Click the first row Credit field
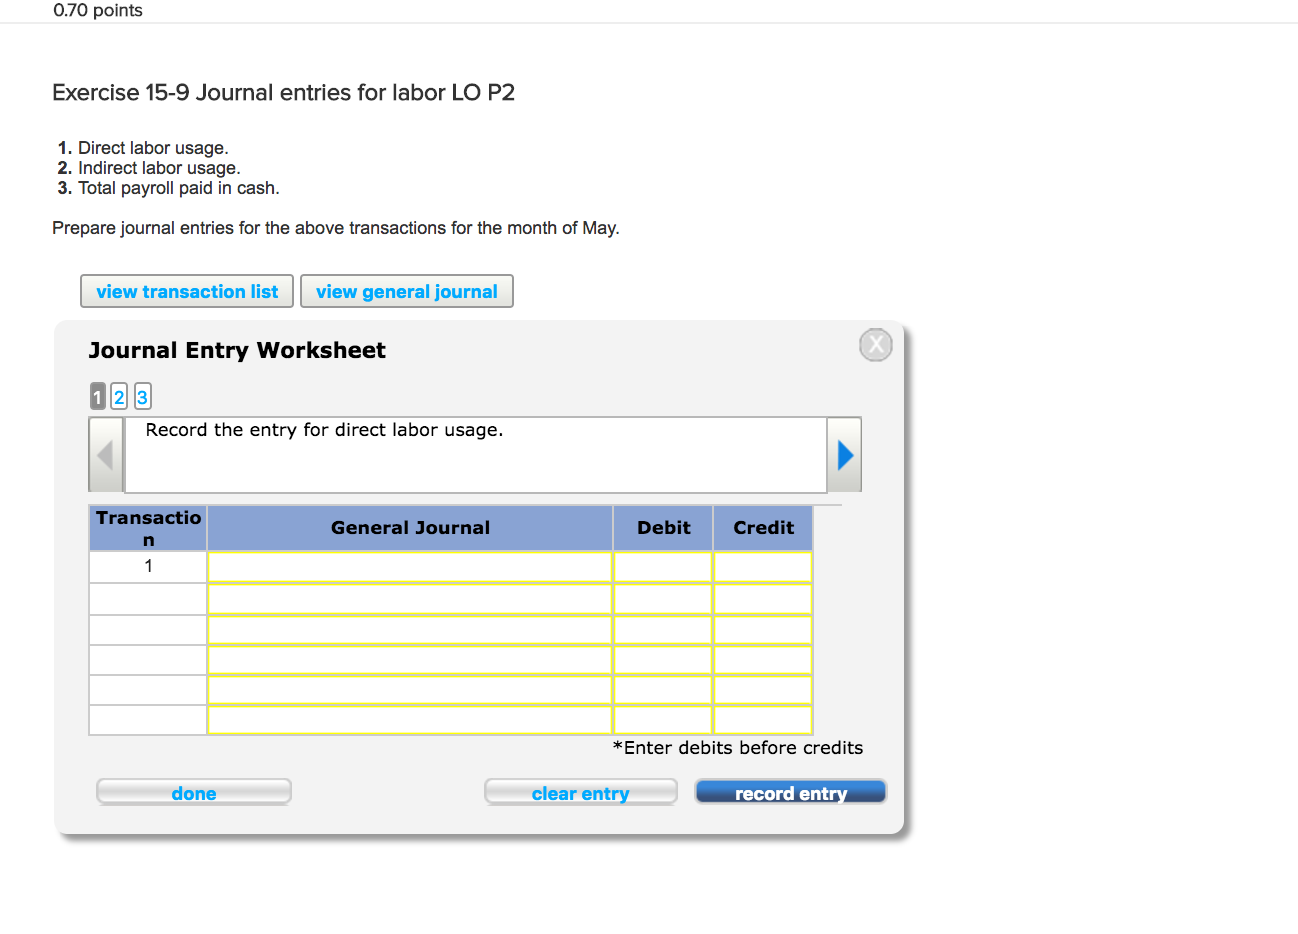The height and width of the screenshot is (934, 1298). [x=762, y=567]
